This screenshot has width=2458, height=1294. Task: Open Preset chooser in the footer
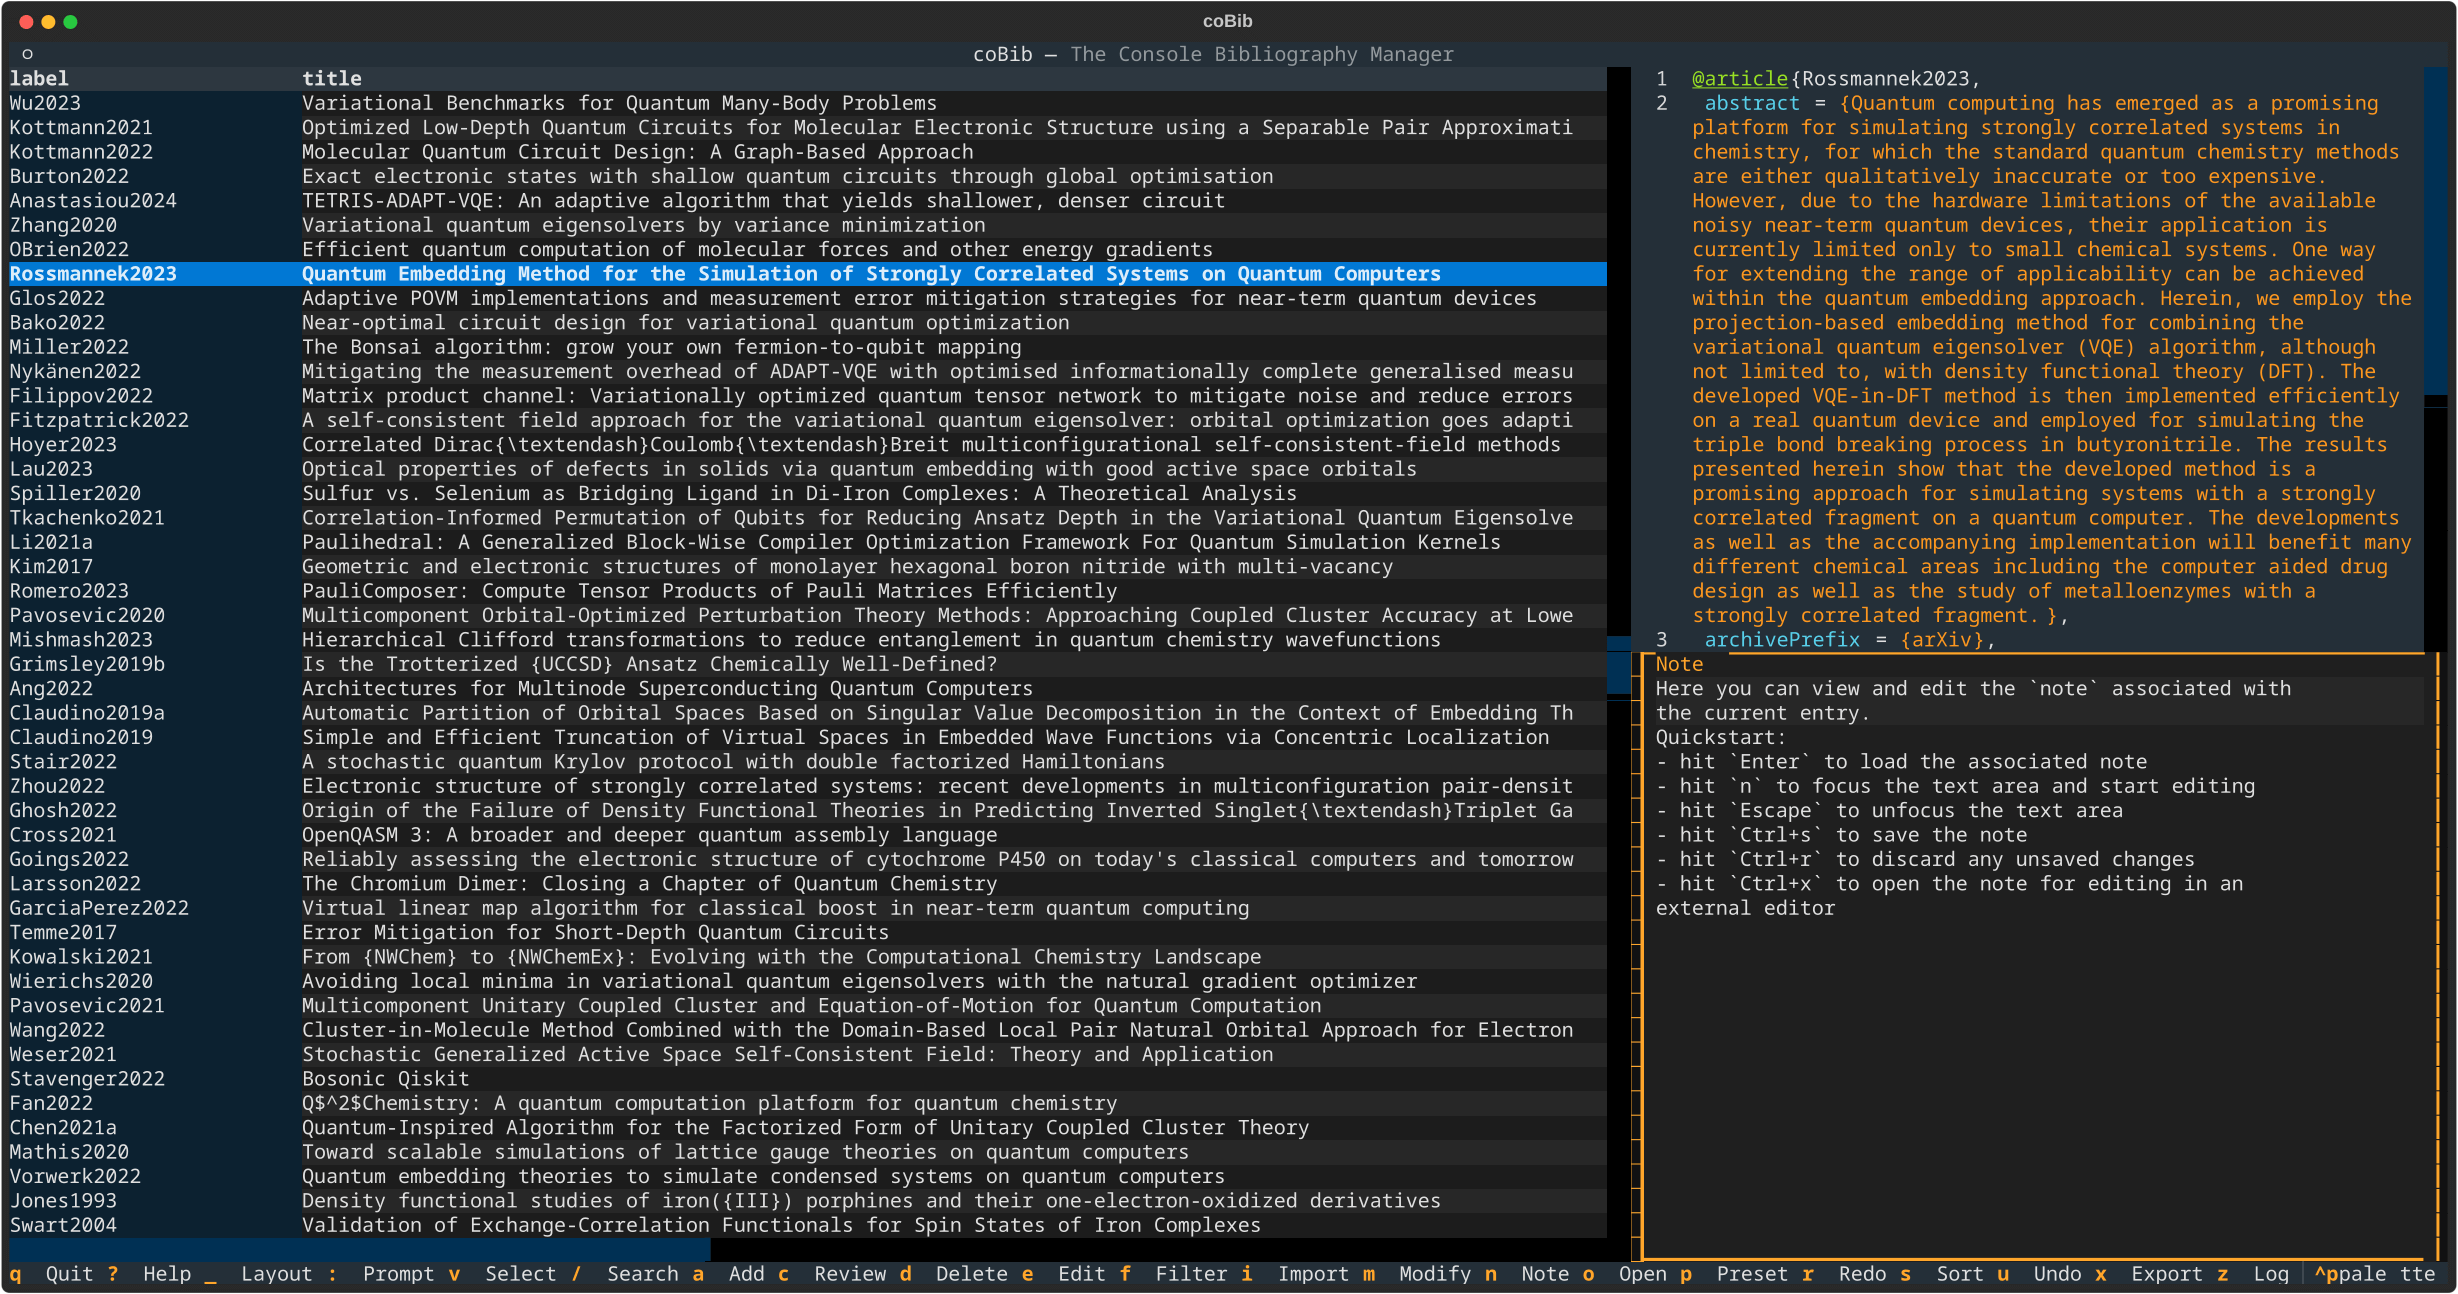point(1751,1274)
